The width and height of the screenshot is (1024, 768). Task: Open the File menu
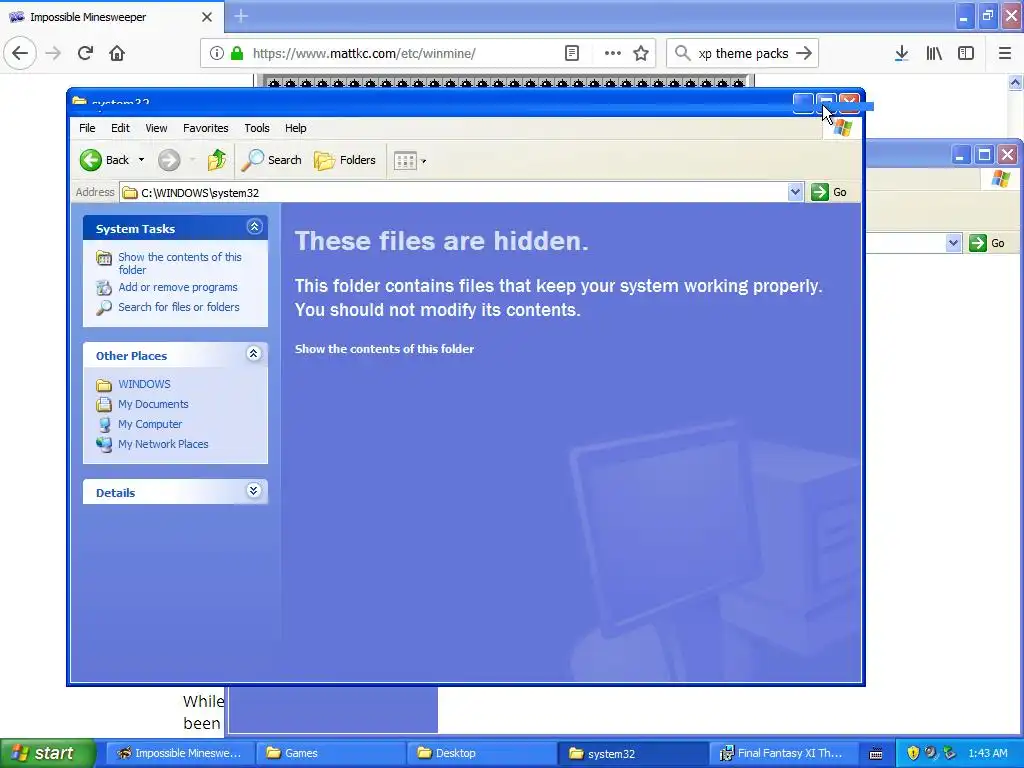point(87,128)
